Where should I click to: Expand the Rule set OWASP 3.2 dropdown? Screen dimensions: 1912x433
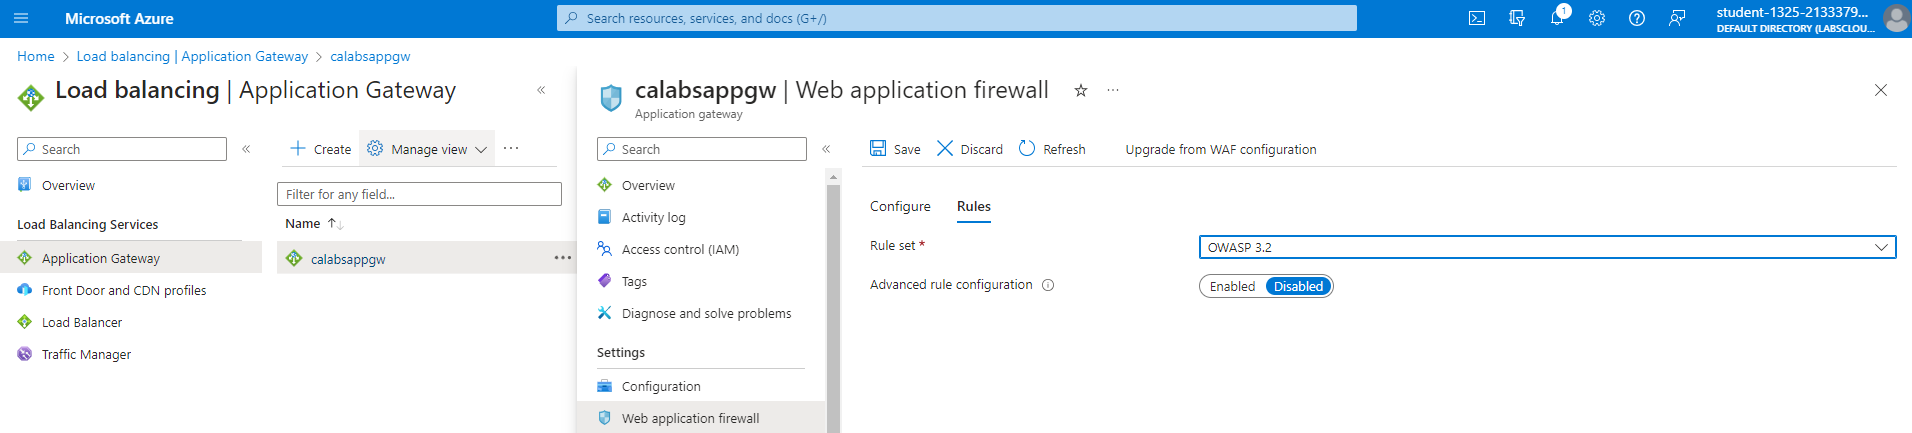pyautogui.click(x=1547, y=247)
